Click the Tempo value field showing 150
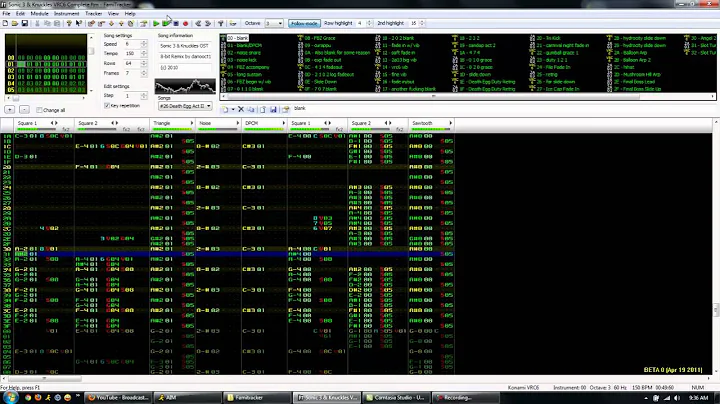The width and height of the screenshot is (720, 404). coord(132,54)
